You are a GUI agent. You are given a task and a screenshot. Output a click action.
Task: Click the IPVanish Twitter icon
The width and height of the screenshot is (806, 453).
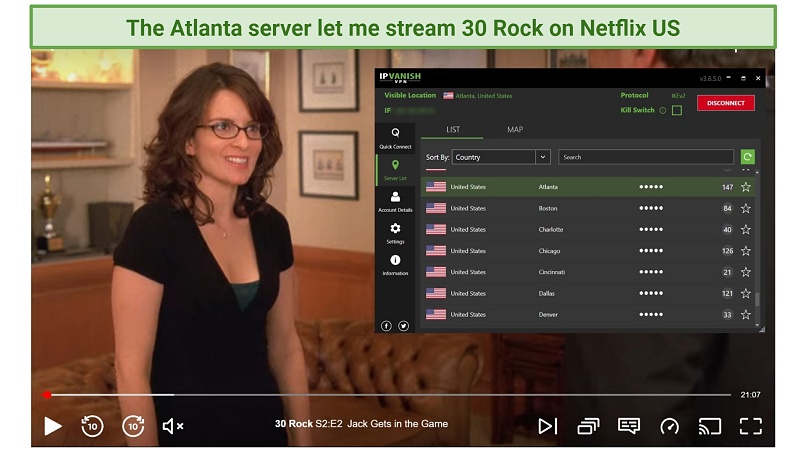[x=404, y=326]
